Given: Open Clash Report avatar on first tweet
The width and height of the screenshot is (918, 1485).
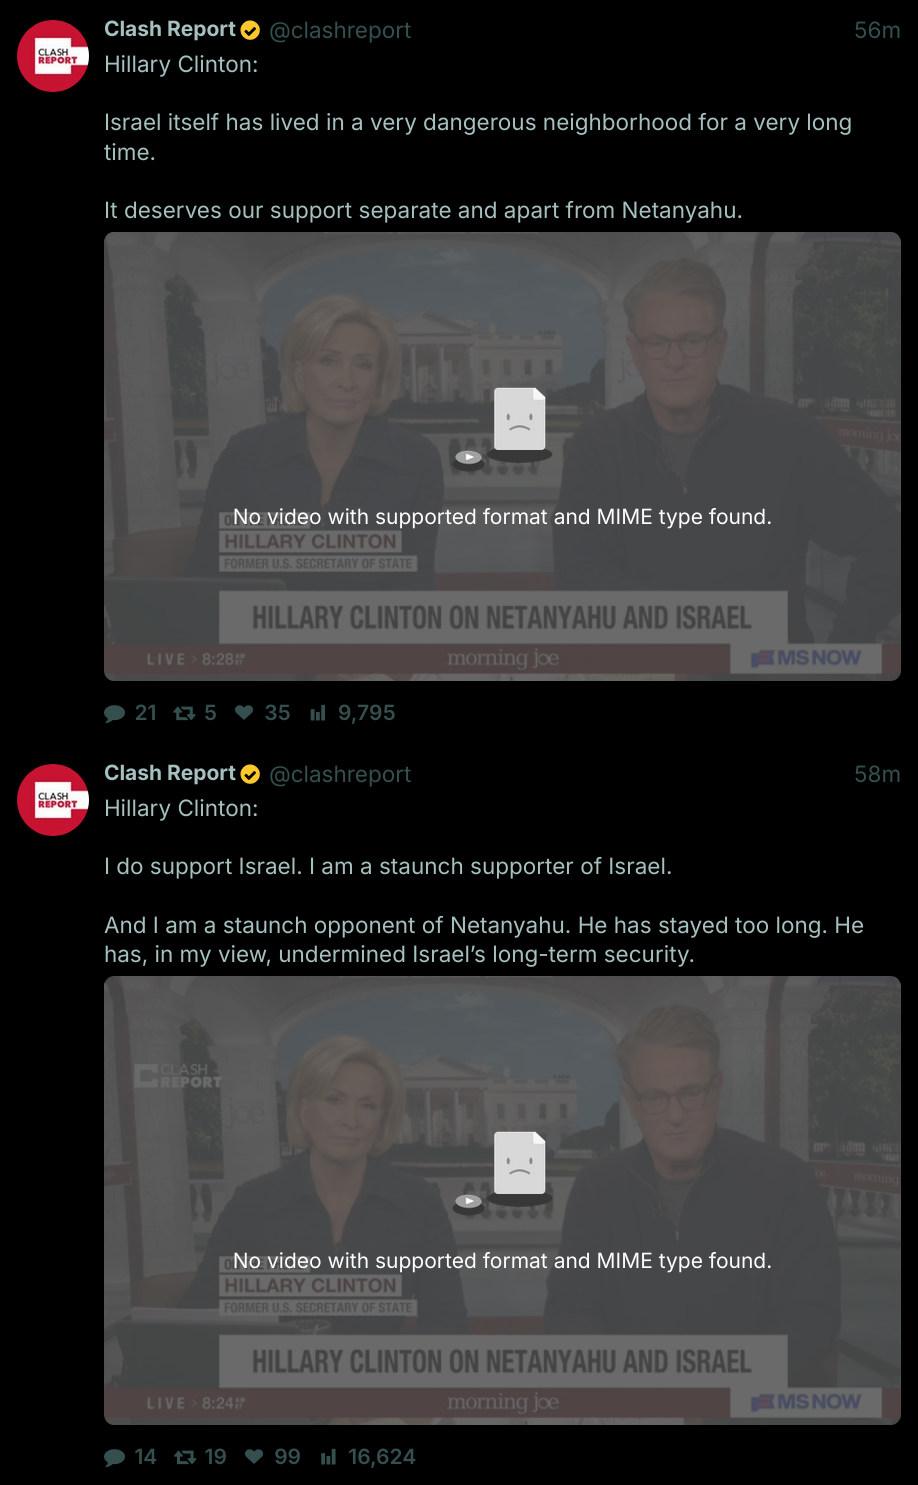Looking at the screenshot, I should tap(53, 56).
